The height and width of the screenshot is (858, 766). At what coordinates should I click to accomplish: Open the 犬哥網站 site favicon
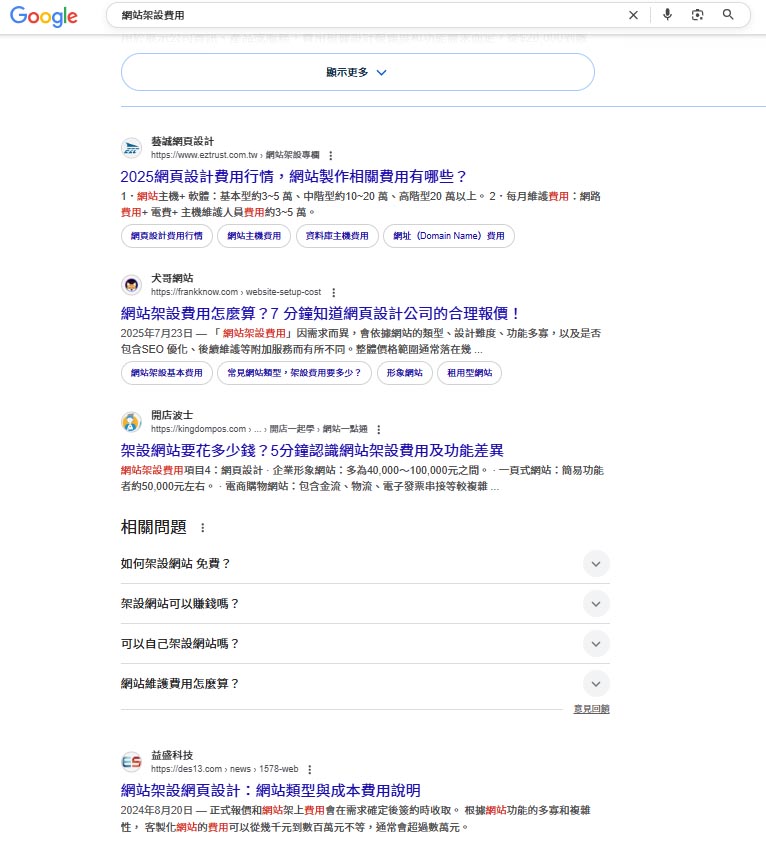pos(131,285)
